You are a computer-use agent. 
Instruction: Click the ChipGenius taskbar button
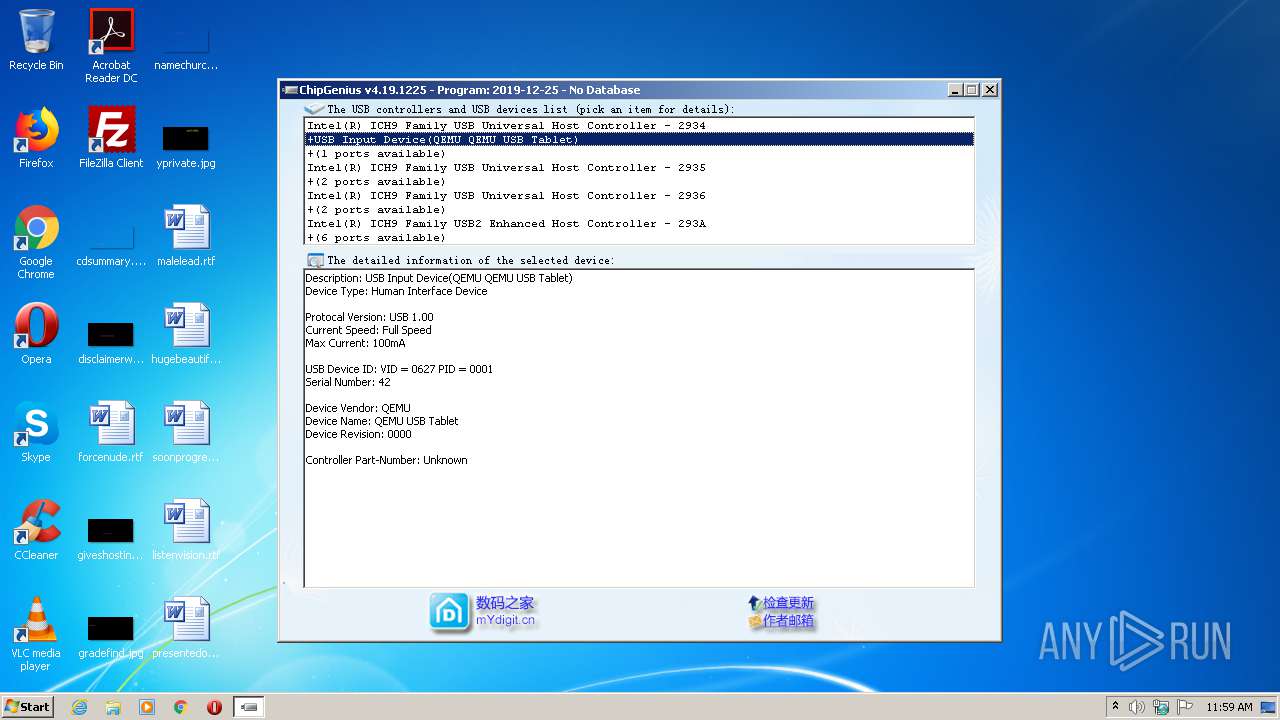pyautogui.click(x=249, y=707)
